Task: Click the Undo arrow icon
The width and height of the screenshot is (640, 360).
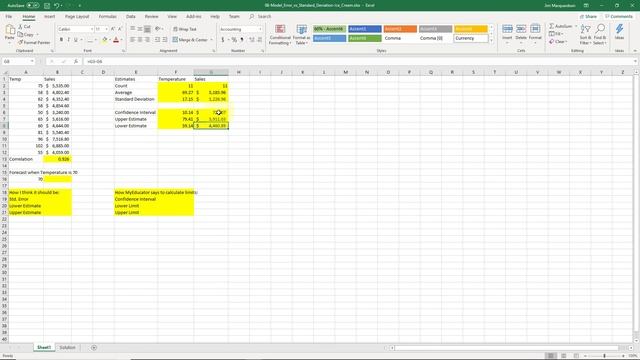Action: (x=57, y=5)
